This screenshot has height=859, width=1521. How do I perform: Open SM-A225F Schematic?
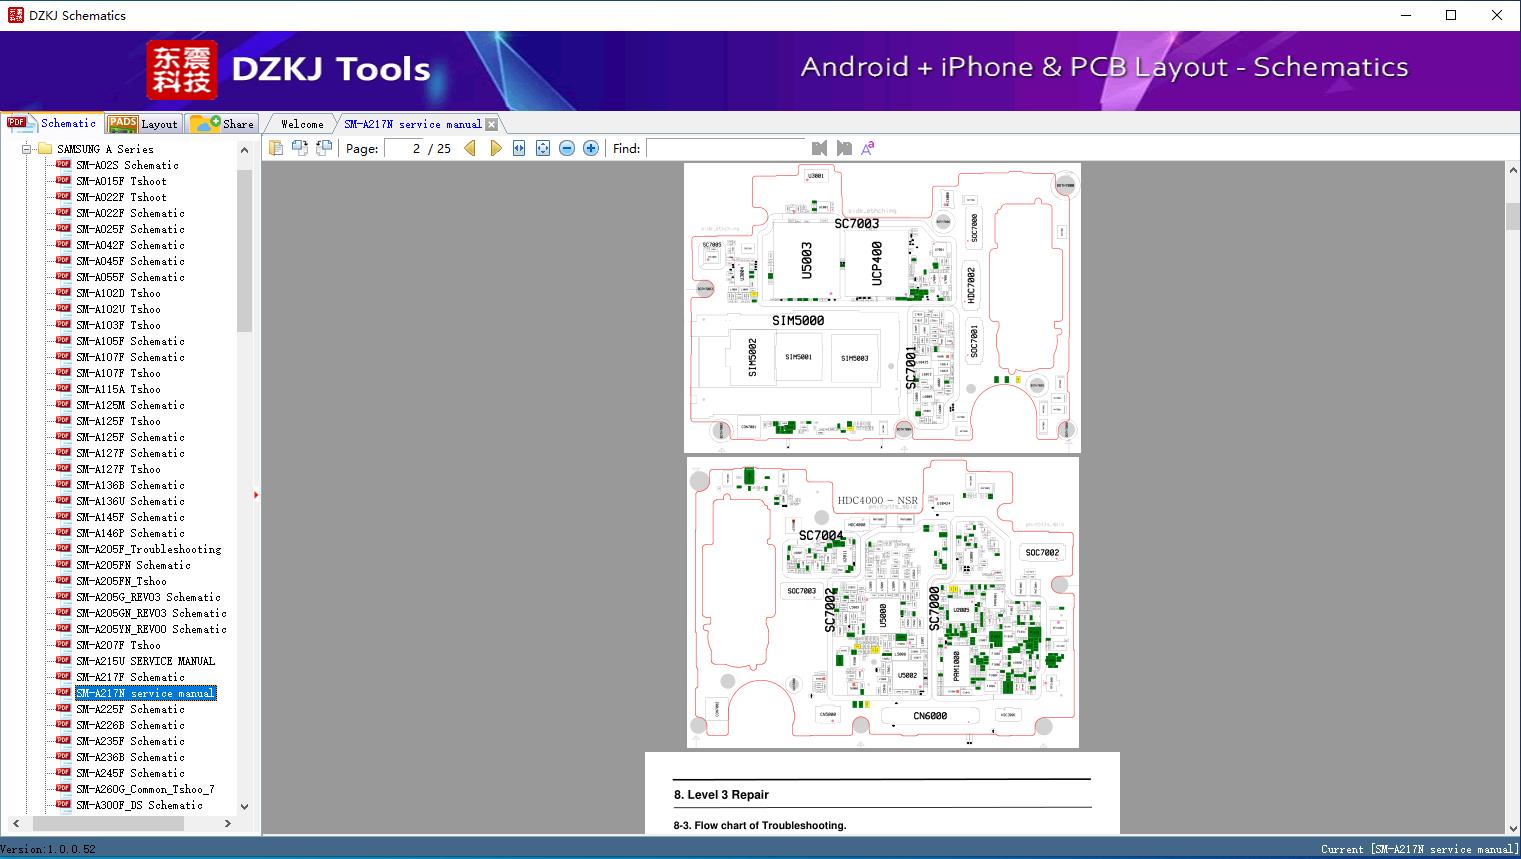point(130,709)
